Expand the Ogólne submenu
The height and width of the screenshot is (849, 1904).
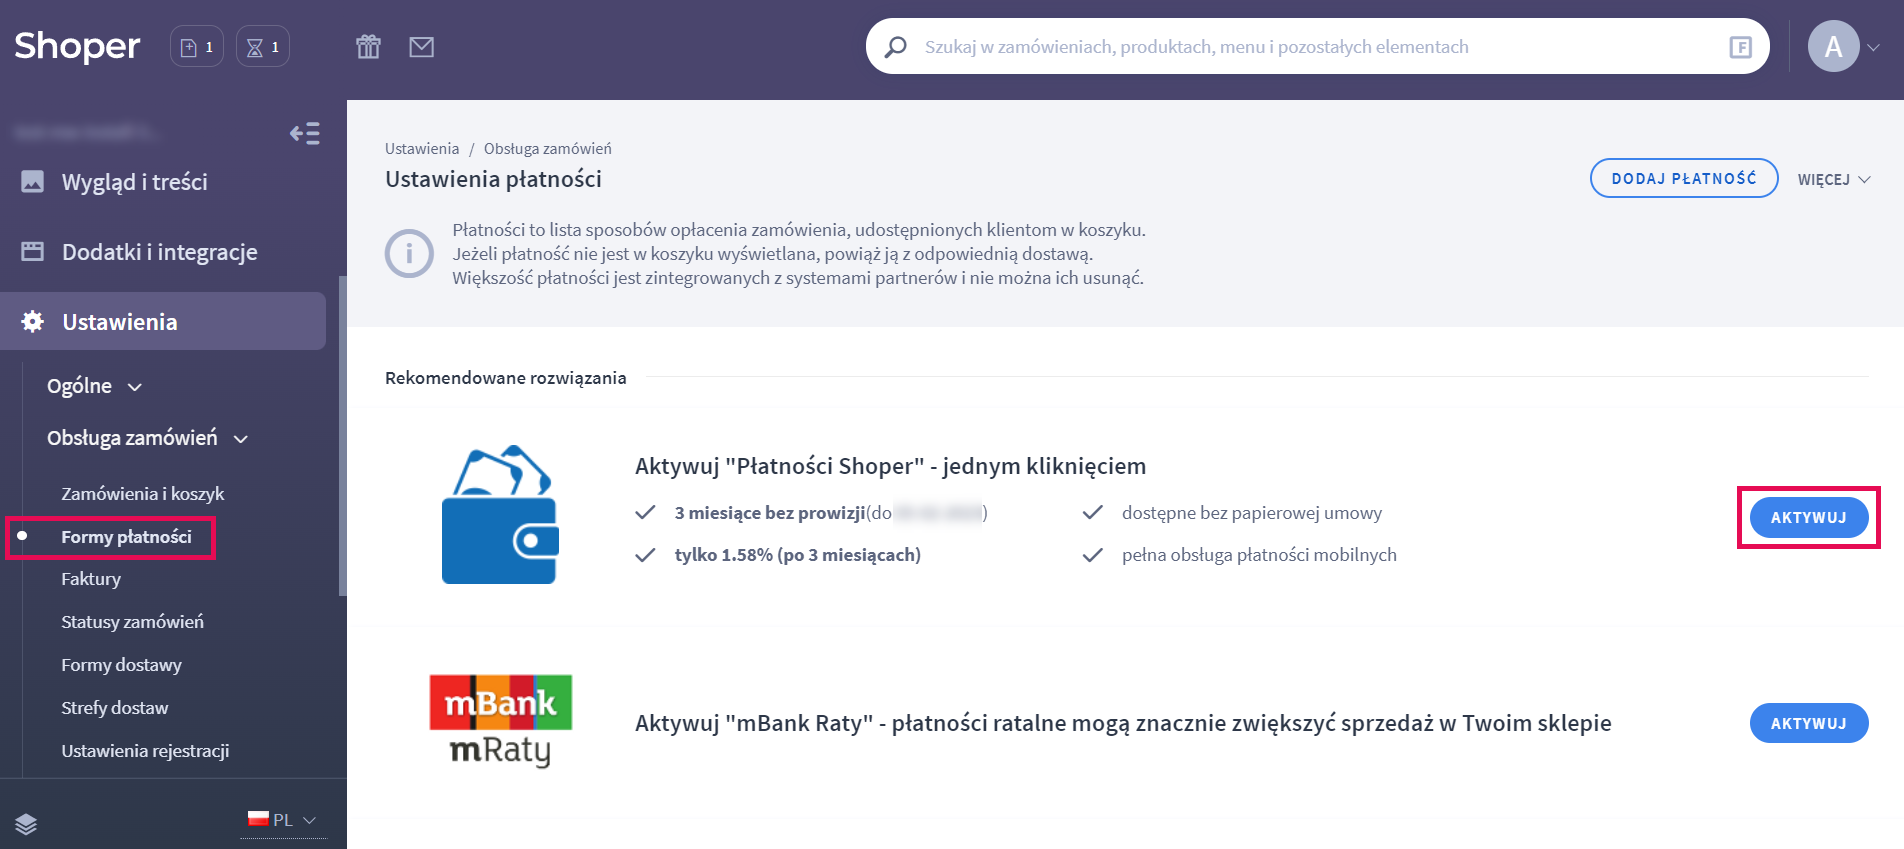95,386
